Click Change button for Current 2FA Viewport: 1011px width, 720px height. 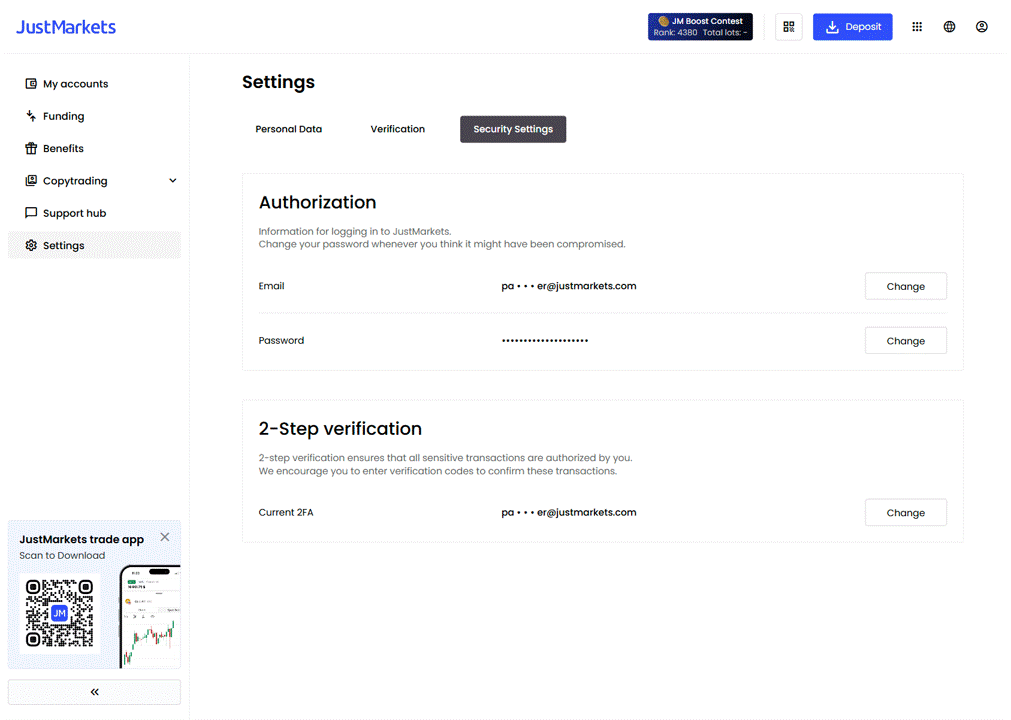tap(905, 512)
